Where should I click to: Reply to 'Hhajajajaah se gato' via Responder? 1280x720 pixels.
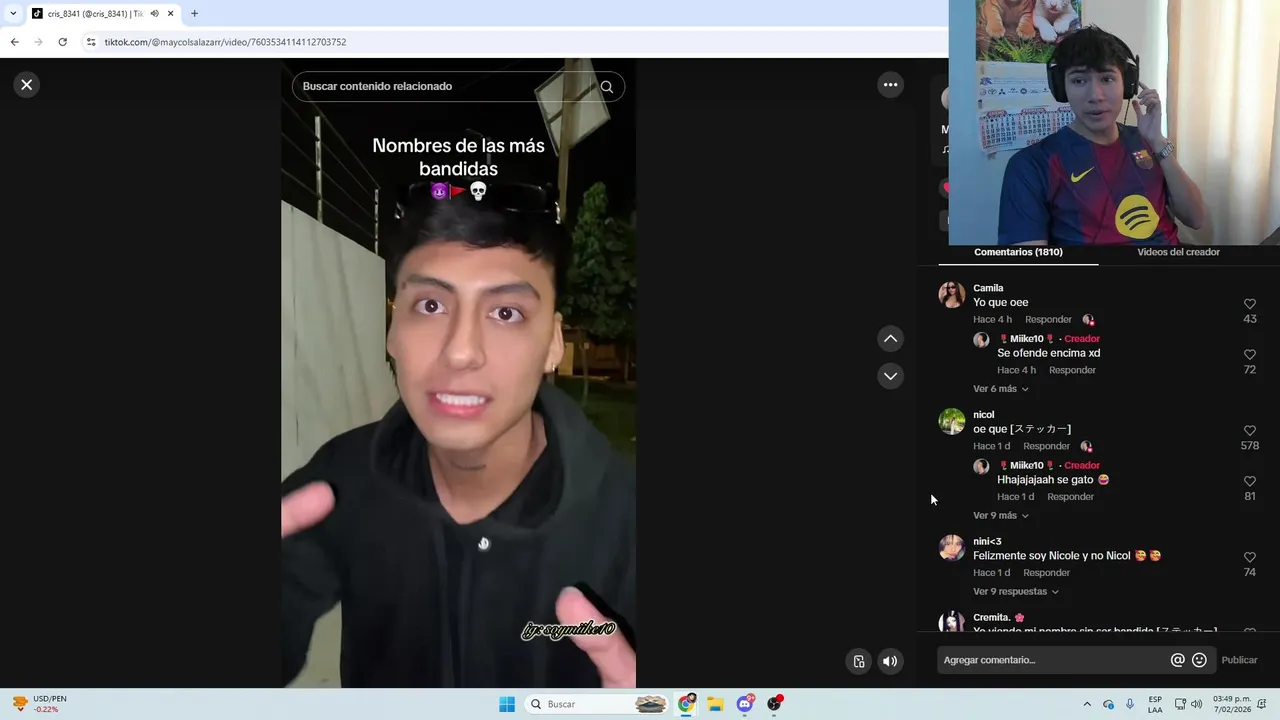[1070, 497]
